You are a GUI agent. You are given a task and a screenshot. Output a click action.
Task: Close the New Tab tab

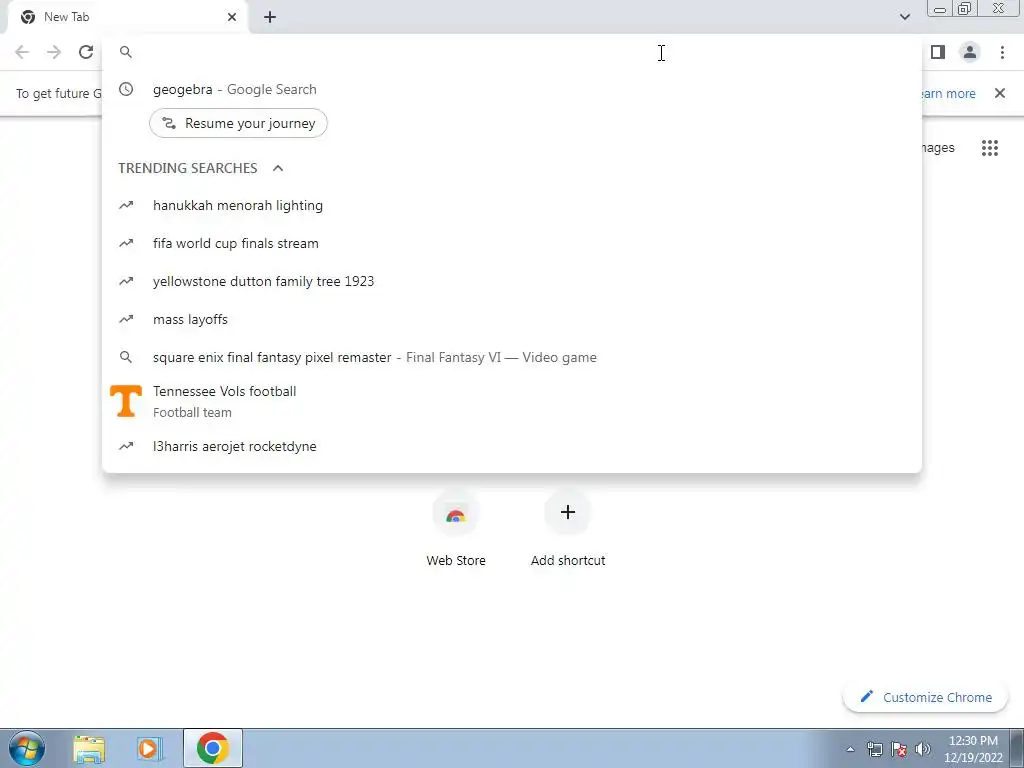tap(232, 17)
